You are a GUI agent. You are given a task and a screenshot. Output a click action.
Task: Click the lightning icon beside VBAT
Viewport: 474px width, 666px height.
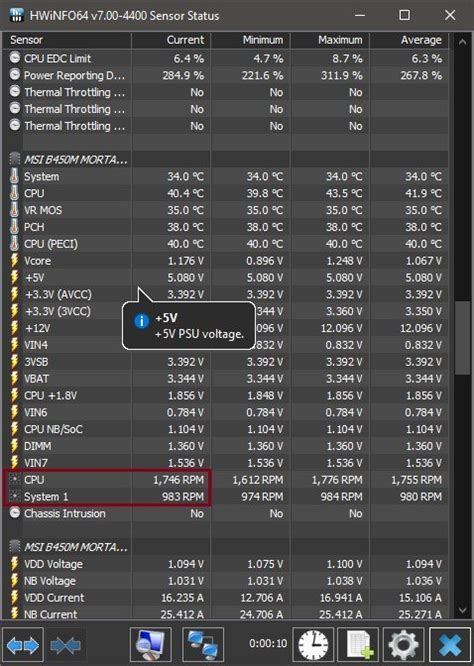(14, 378)
